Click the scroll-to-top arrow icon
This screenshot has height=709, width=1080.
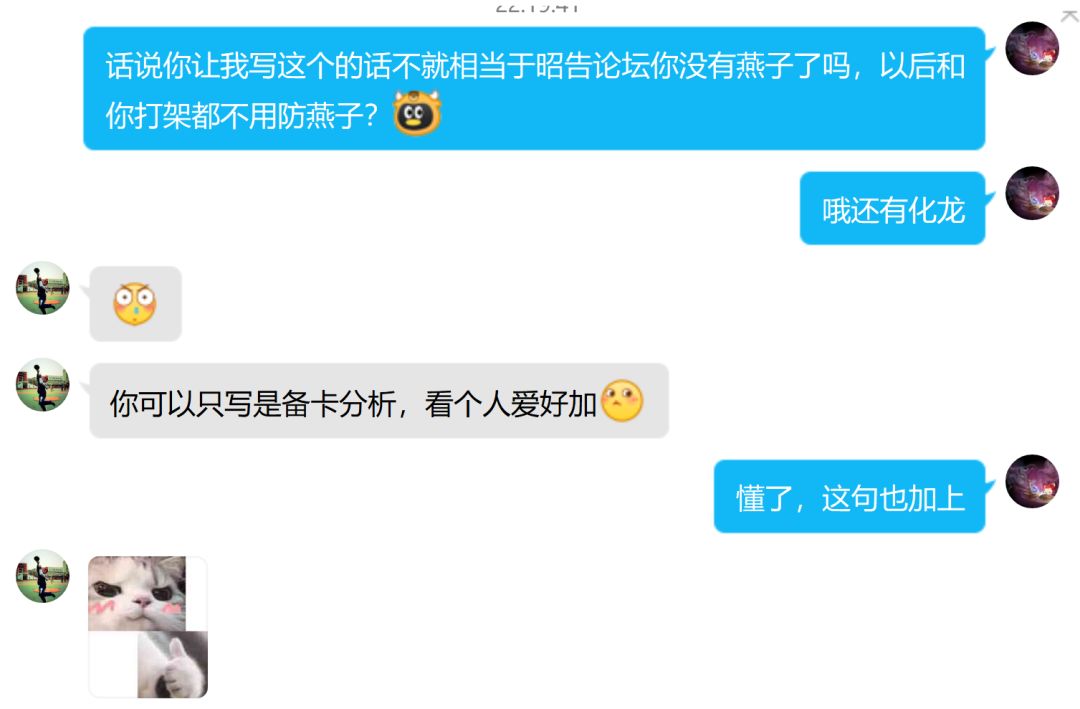click(x=1070, y=15)
